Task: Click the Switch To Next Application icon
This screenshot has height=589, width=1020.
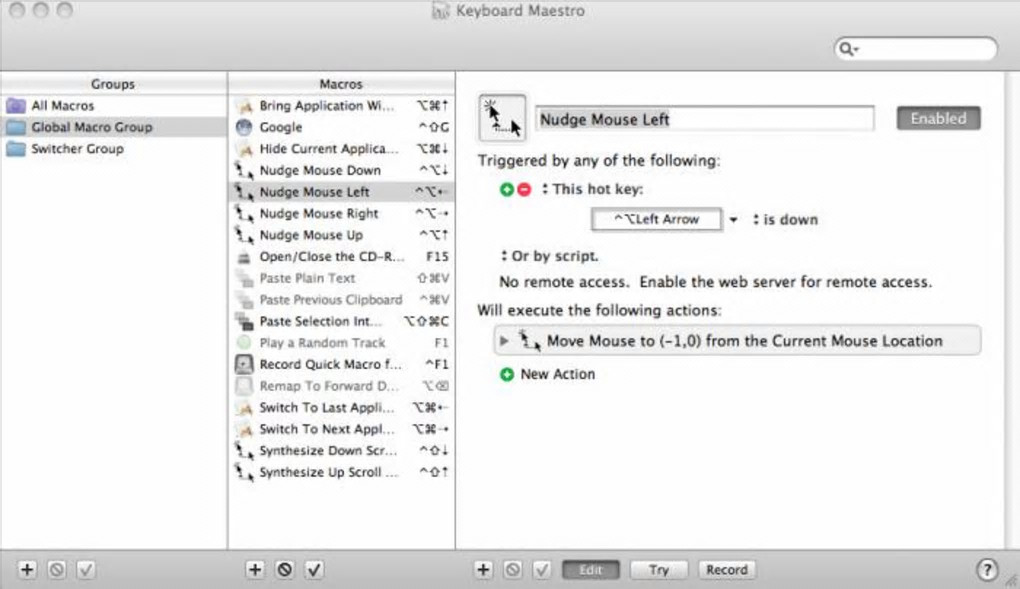Action: point(245,430)
